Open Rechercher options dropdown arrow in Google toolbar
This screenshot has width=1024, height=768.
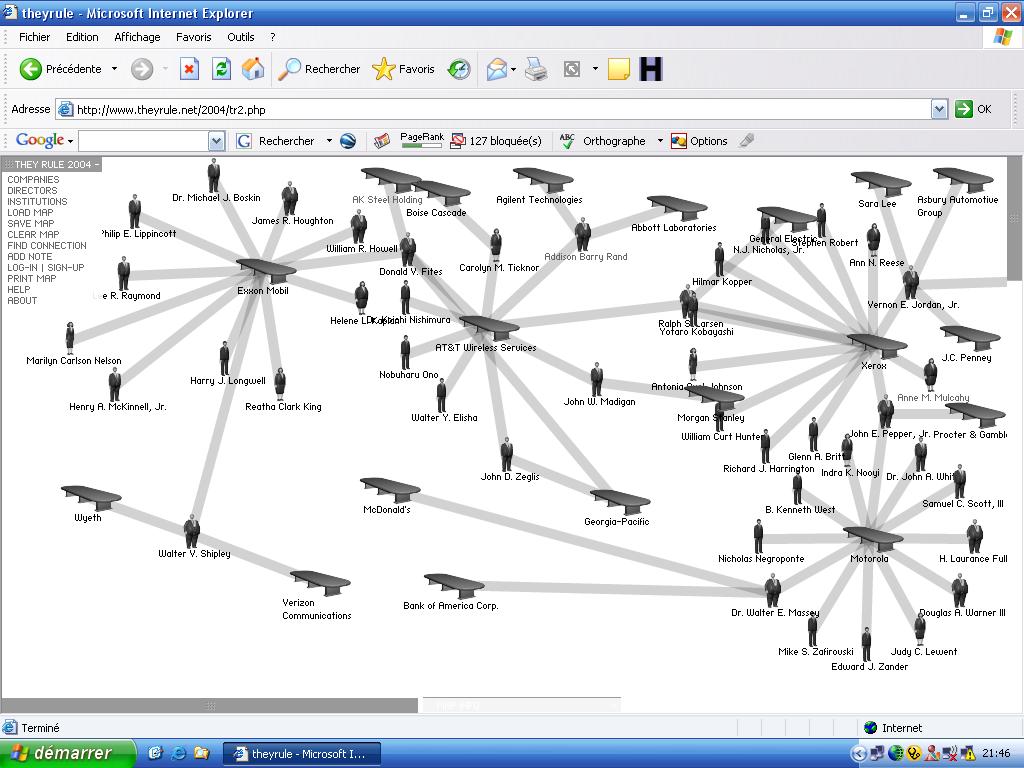(329, 140)
